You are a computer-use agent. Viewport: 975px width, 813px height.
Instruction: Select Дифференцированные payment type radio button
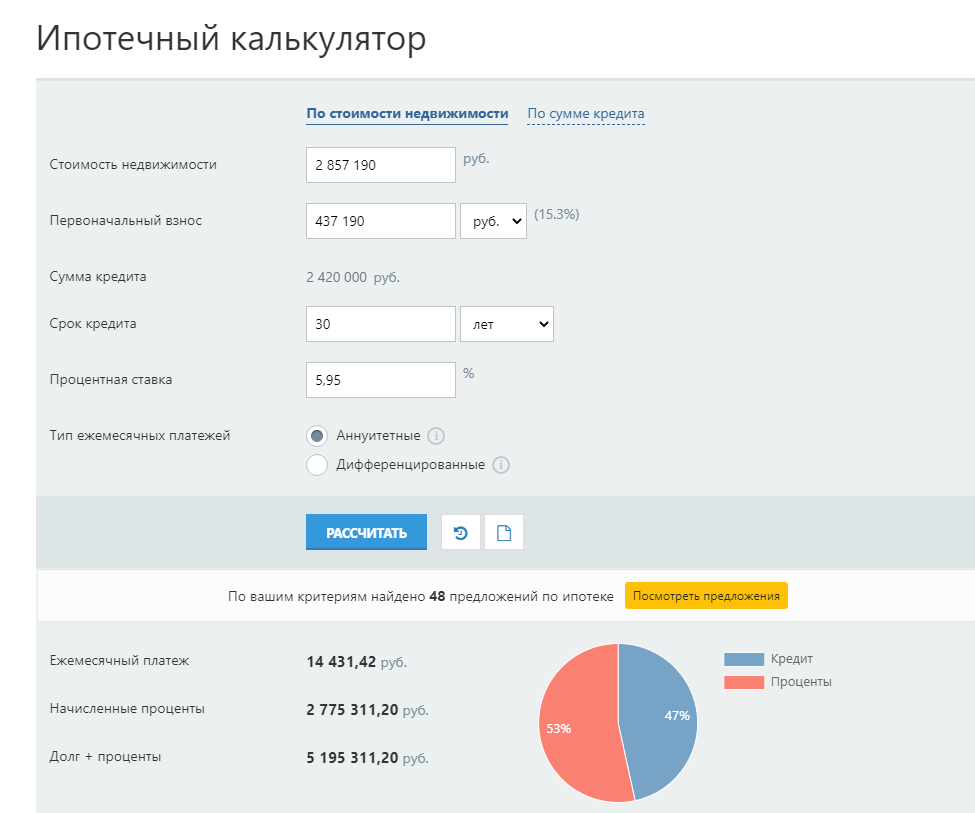[x=317, y=465]
